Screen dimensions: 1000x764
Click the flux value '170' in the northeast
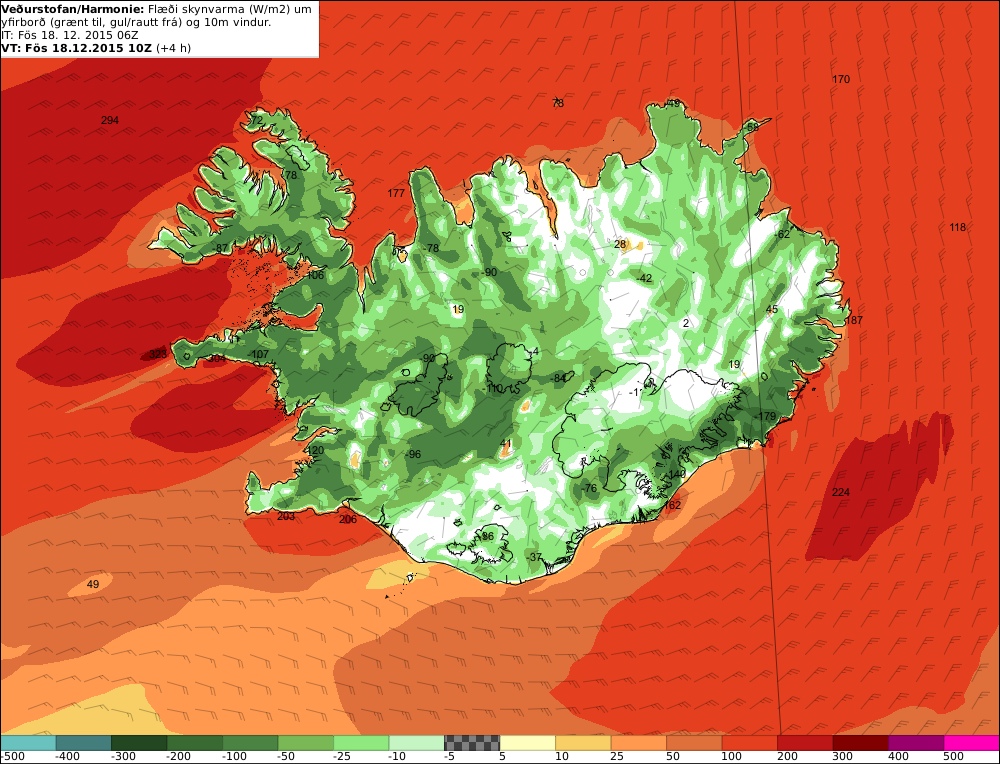click(x=841, y=79)
